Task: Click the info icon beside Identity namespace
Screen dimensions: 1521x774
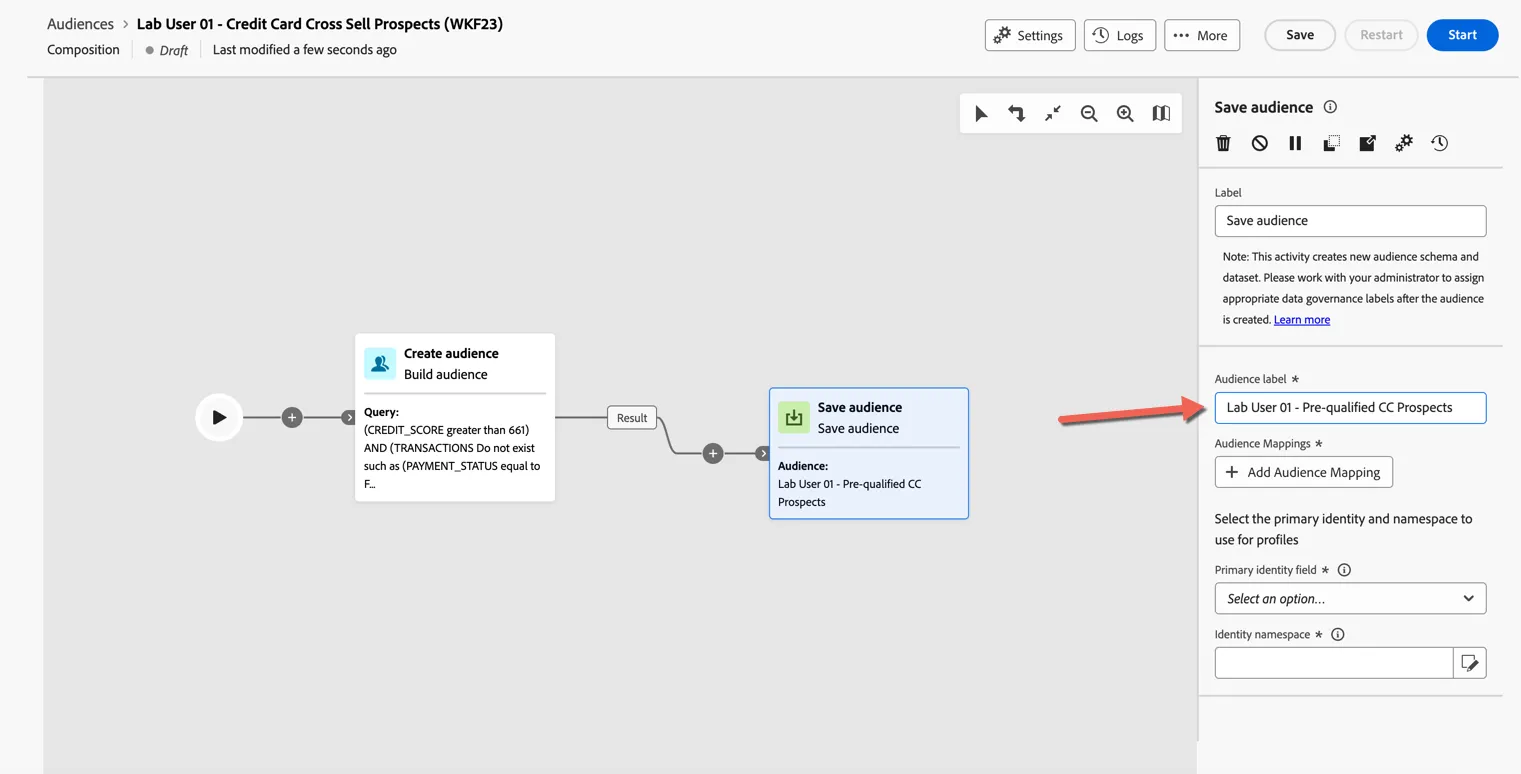Action: [1338, 634]
